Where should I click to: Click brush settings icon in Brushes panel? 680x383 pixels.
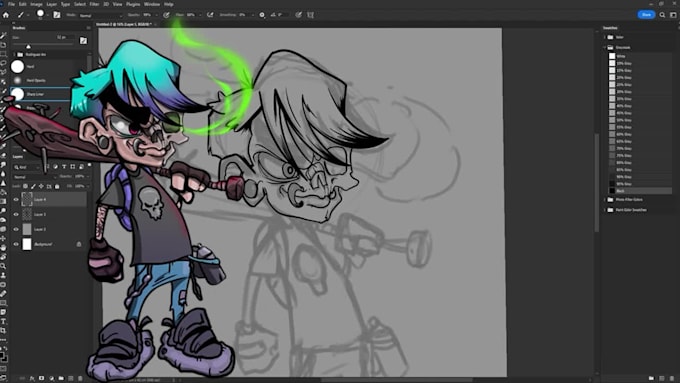[83, 41]
